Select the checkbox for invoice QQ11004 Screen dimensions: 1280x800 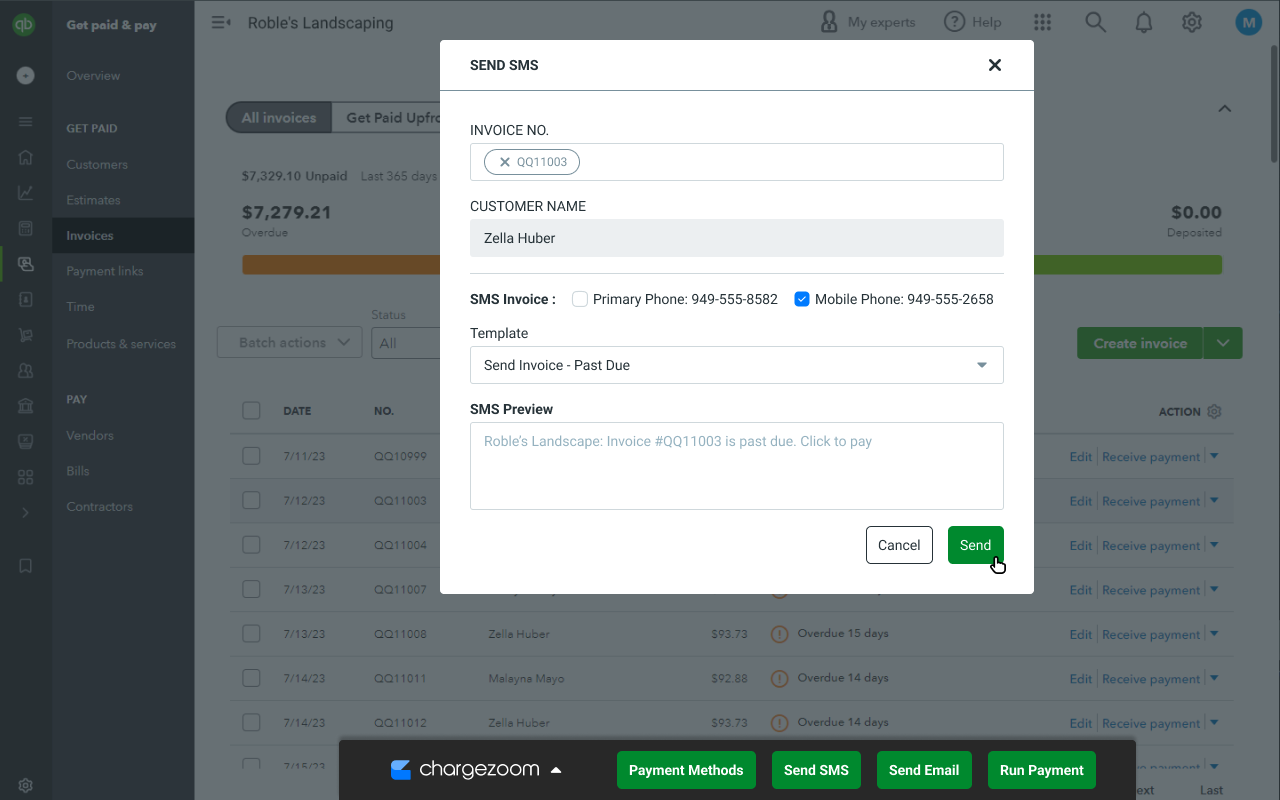[x=251, y=545]
